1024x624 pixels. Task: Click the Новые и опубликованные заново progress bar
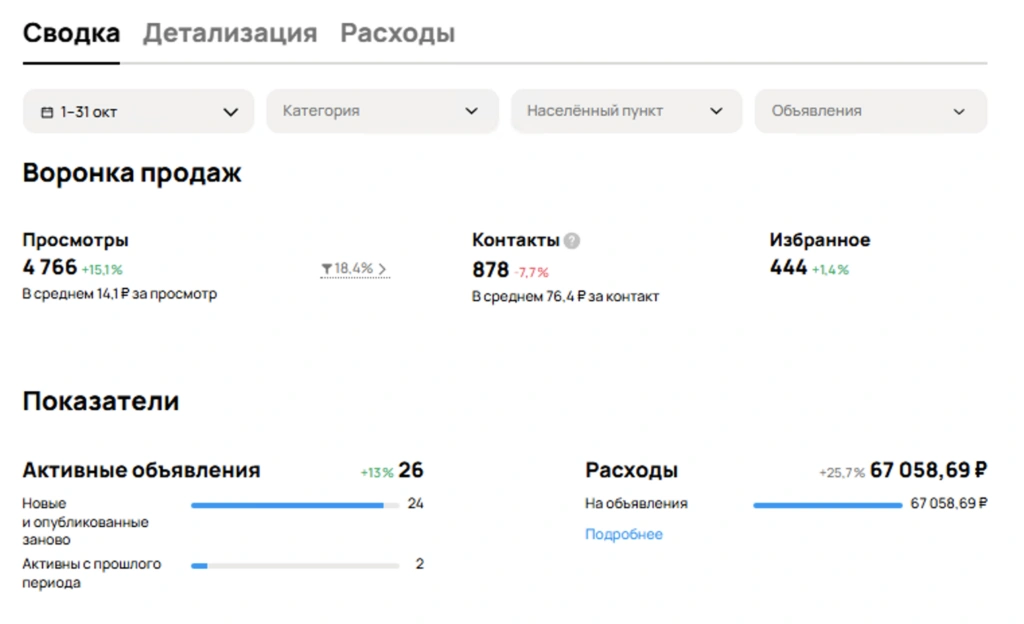point(295,505)
